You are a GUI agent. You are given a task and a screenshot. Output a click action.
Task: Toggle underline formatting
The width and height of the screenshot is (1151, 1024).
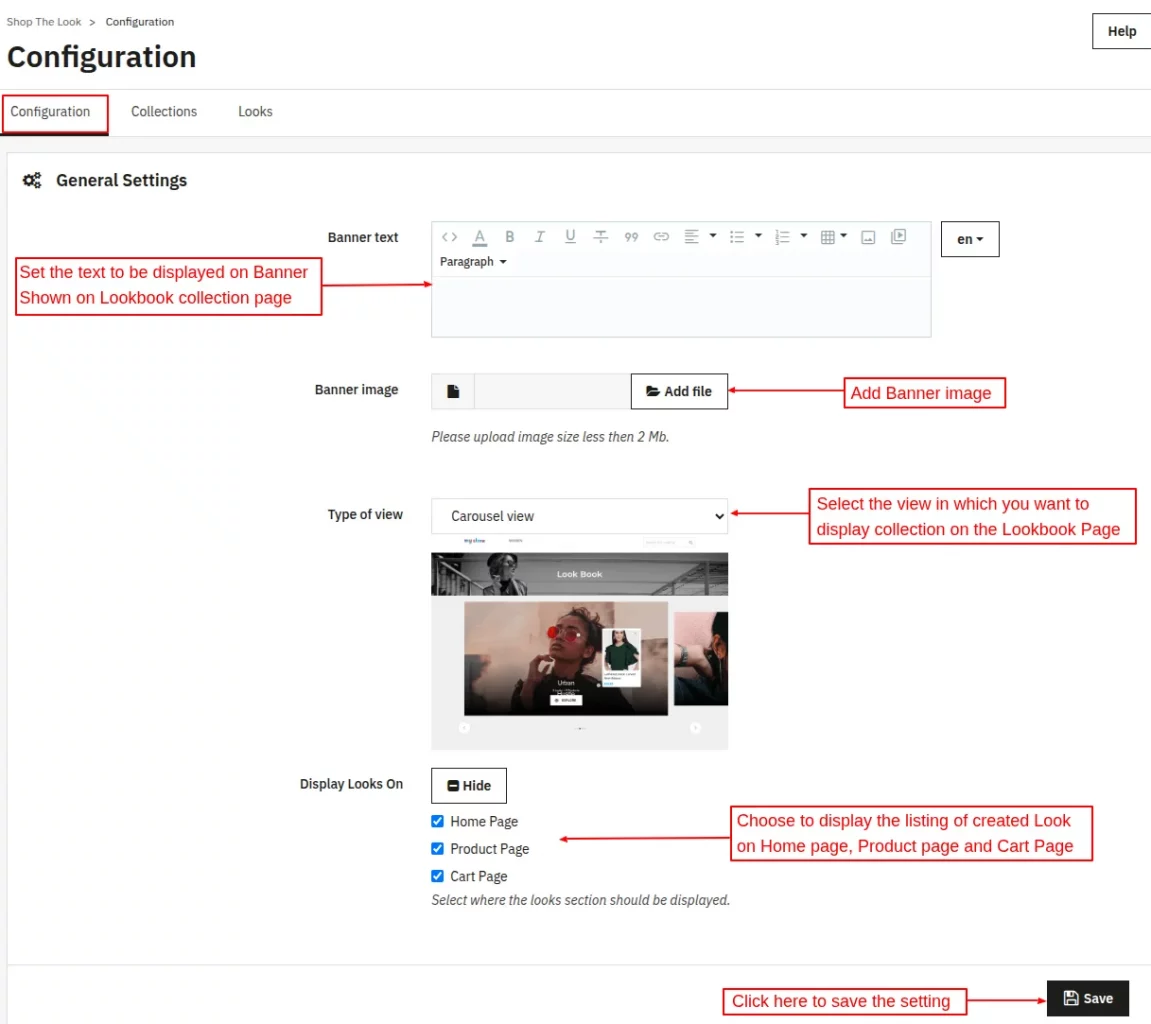click(570, 236)
